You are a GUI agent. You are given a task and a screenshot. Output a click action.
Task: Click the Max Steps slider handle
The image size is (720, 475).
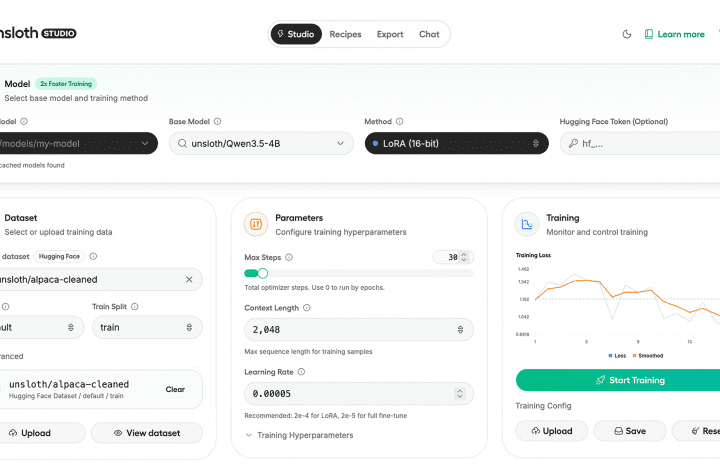click(x=263, y=273)
